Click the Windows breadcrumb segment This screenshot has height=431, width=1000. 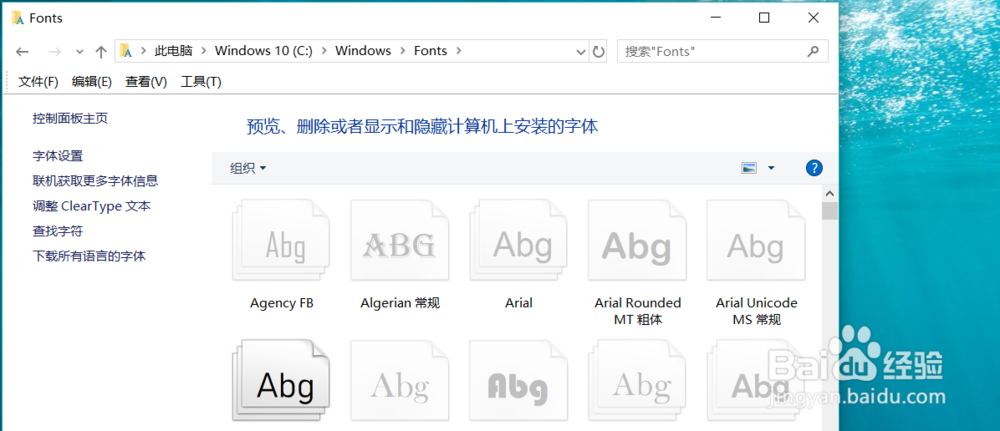[x=363, y=51]
